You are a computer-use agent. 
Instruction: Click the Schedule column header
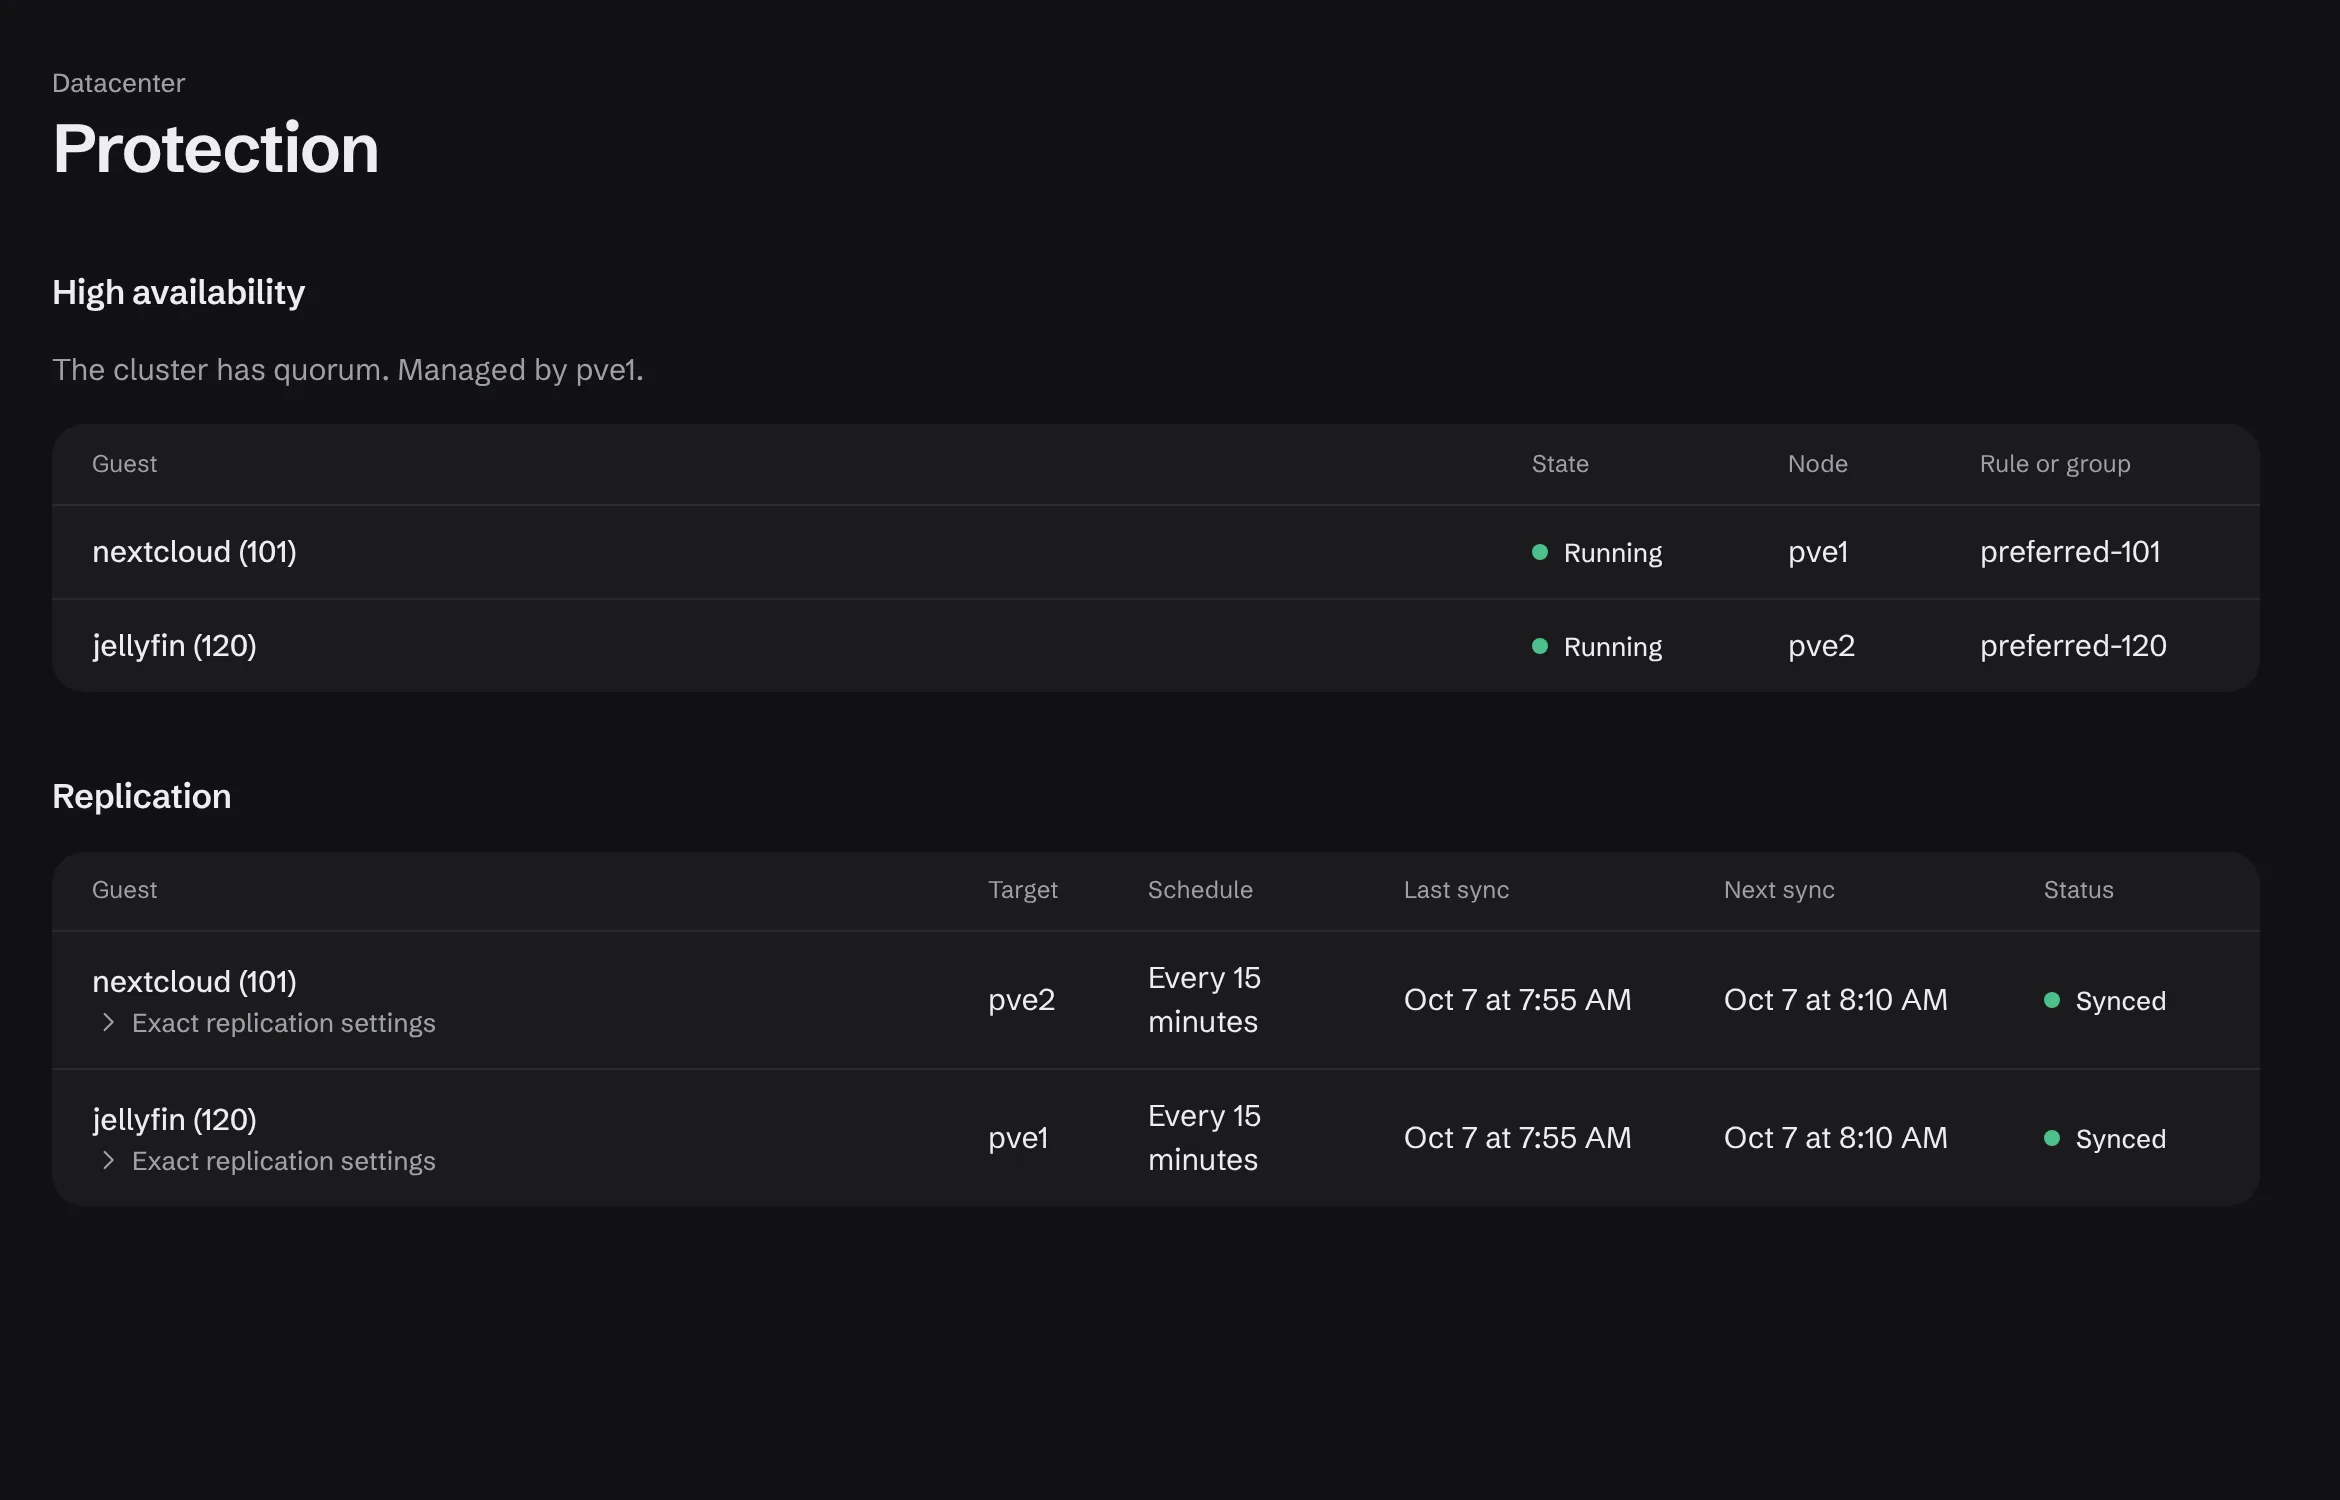[x=1199, y=890]
